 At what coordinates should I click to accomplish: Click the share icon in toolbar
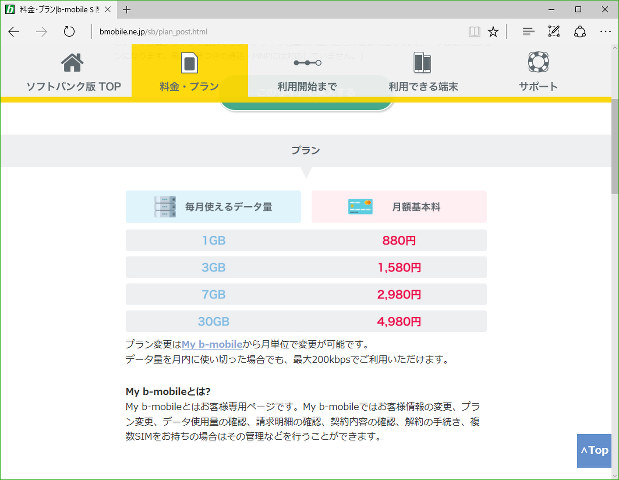click(580, 32)
